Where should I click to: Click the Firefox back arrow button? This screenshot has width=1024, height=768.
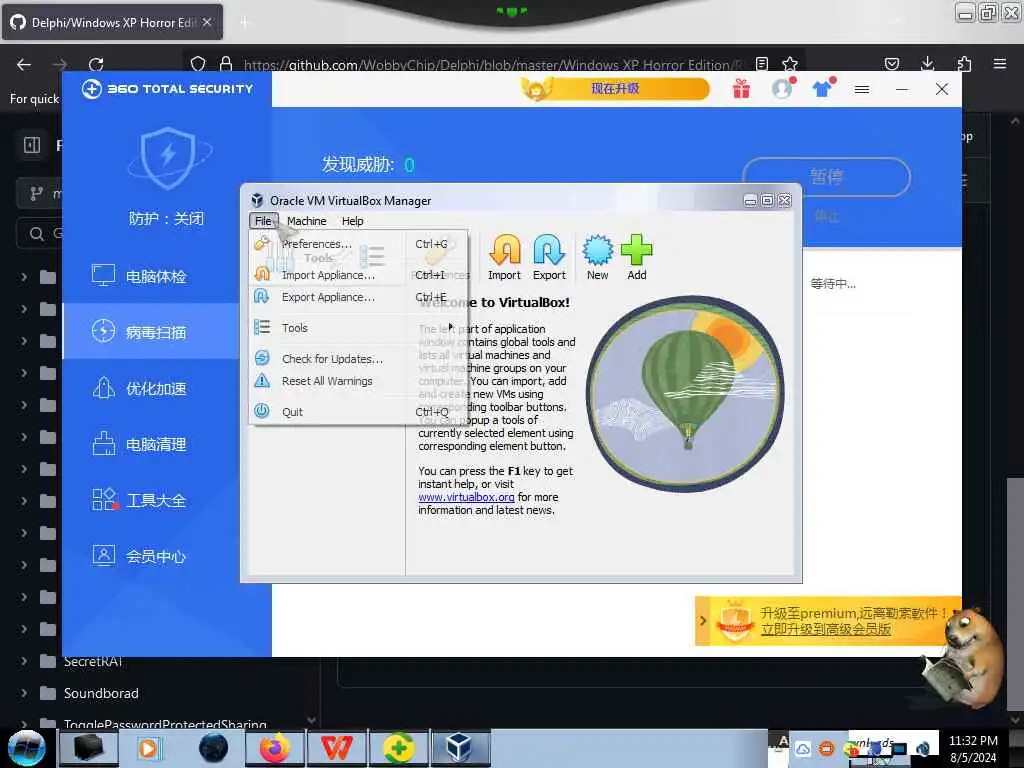(x=24, y=64)
